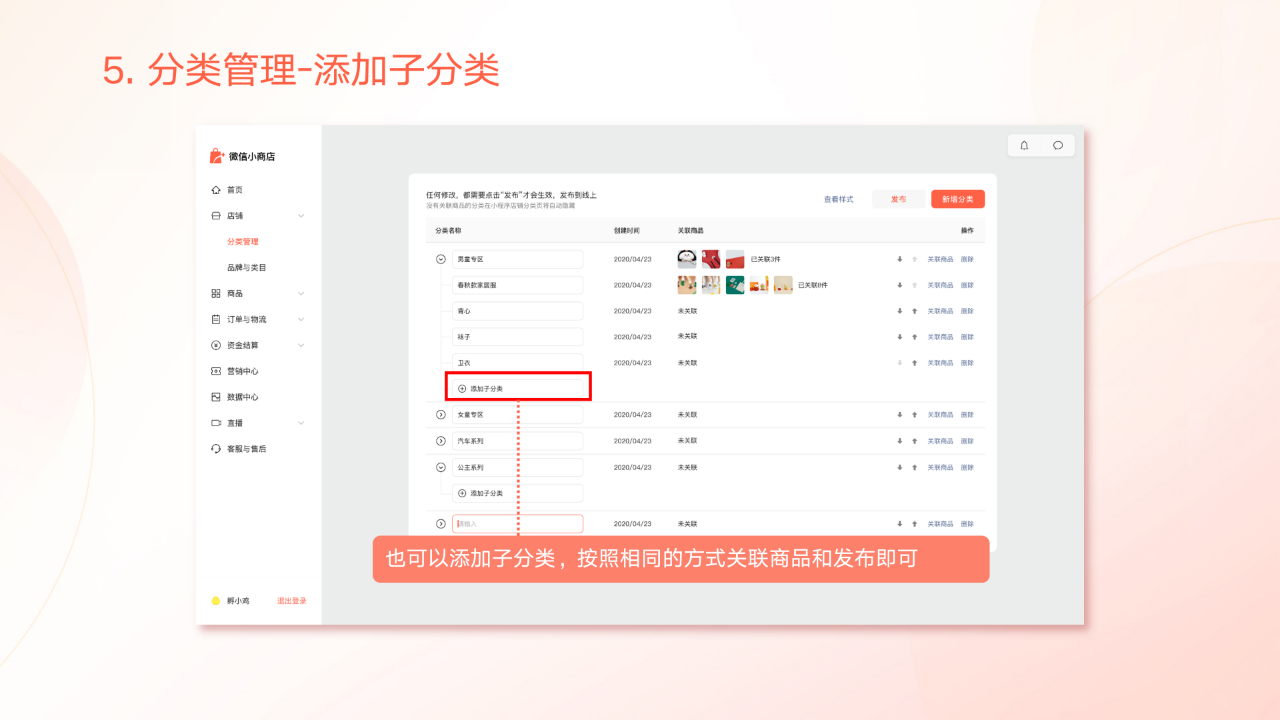The height and width of the screenshot is (720, 1280).
Task: Expand the 女童专区 category
Action: click(441, 415)
